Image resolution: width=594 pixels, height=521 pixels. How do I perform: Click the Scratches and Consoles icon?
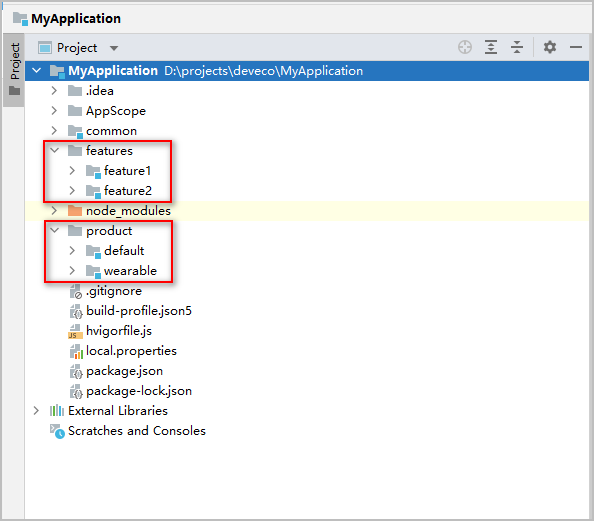coord(57,431)
